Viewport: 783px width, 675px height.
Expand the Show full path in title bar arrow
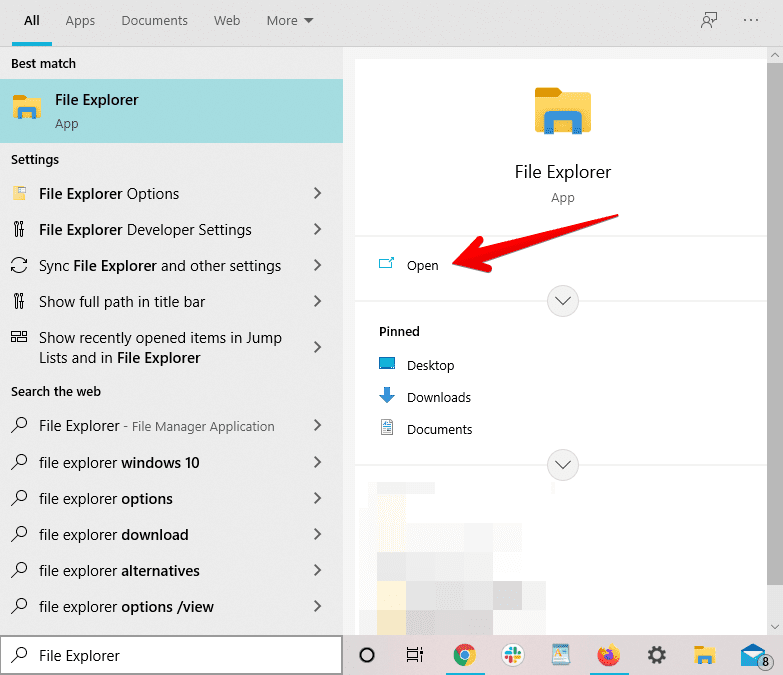tap(317, 301)
